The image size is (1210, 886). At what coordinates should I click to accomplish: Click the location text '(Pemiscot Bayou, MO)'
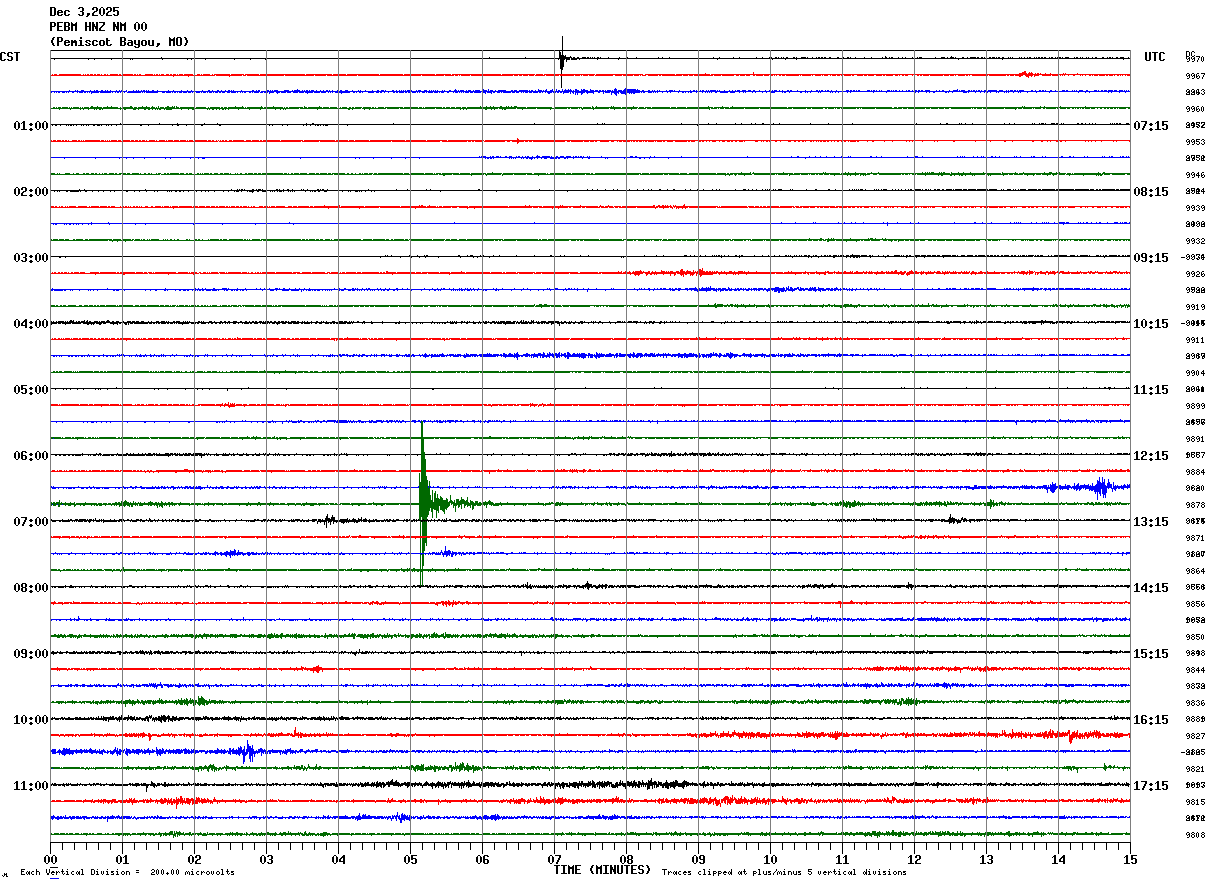pos(119,42)
